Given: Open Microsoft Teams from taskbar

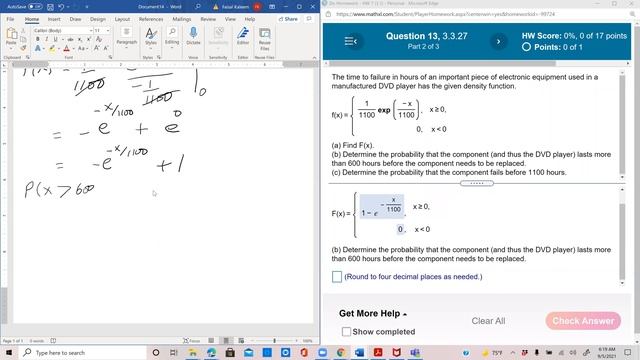Looking at the screenshot, I should click(x=415, y=352).
